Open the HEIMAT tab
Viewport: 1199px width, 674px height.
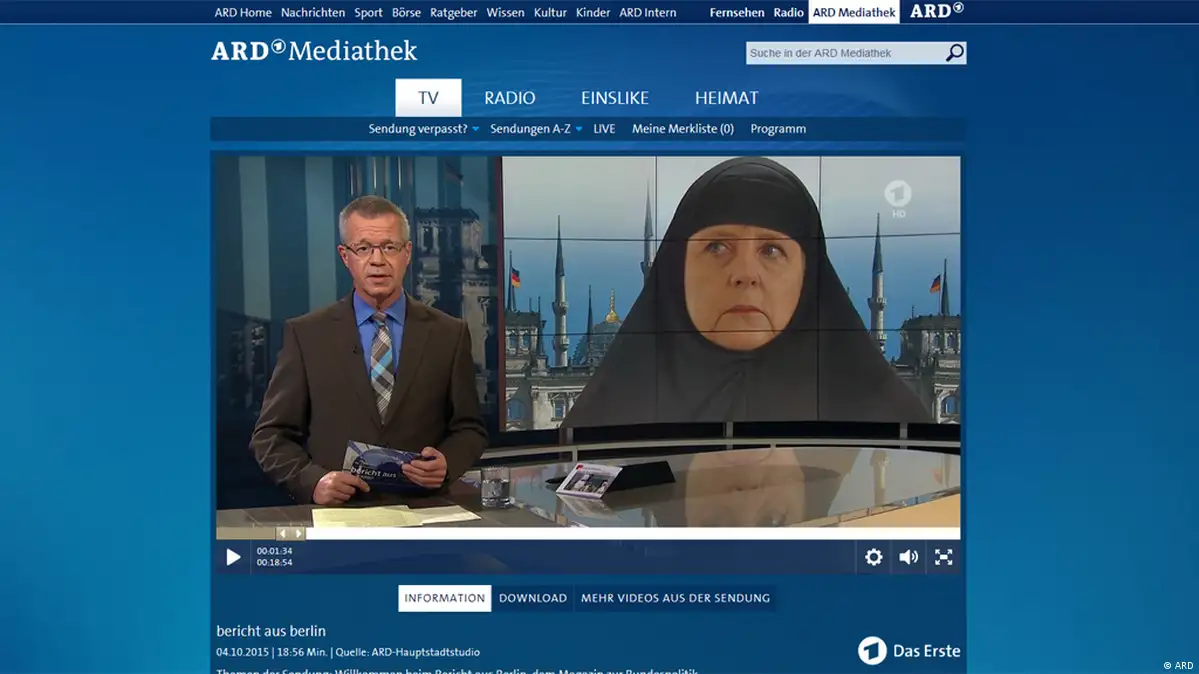[x=726, y=98]
